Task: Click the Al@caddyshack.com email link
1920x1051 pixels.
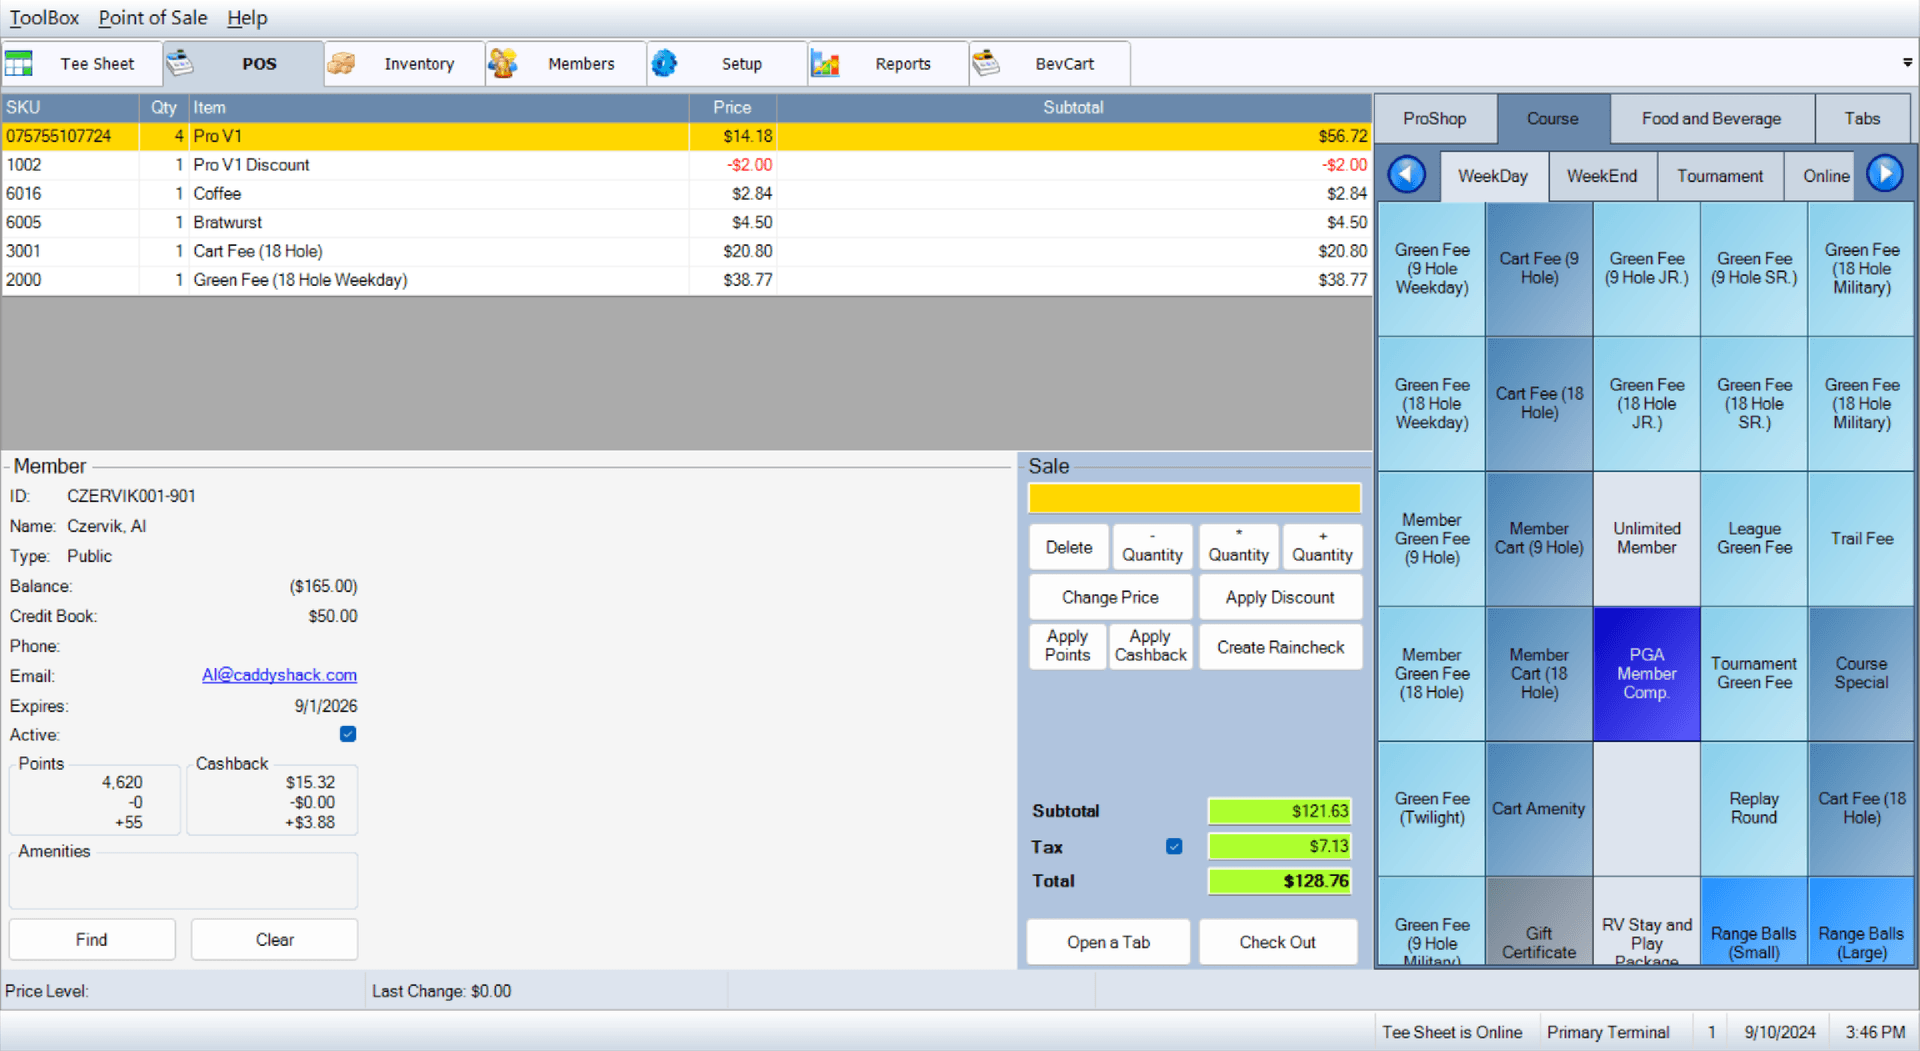Action: coord(279,675)
